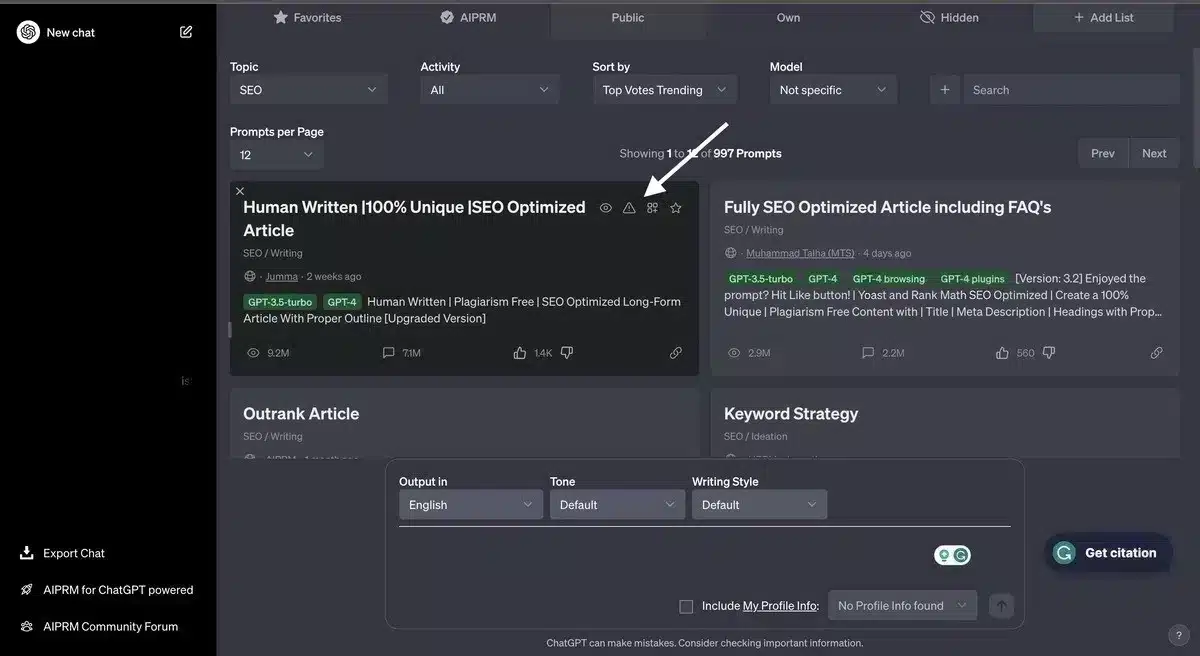Start a new chat with the compose icon
This screenshot has width=1200, height=656.
pos(186,32)
